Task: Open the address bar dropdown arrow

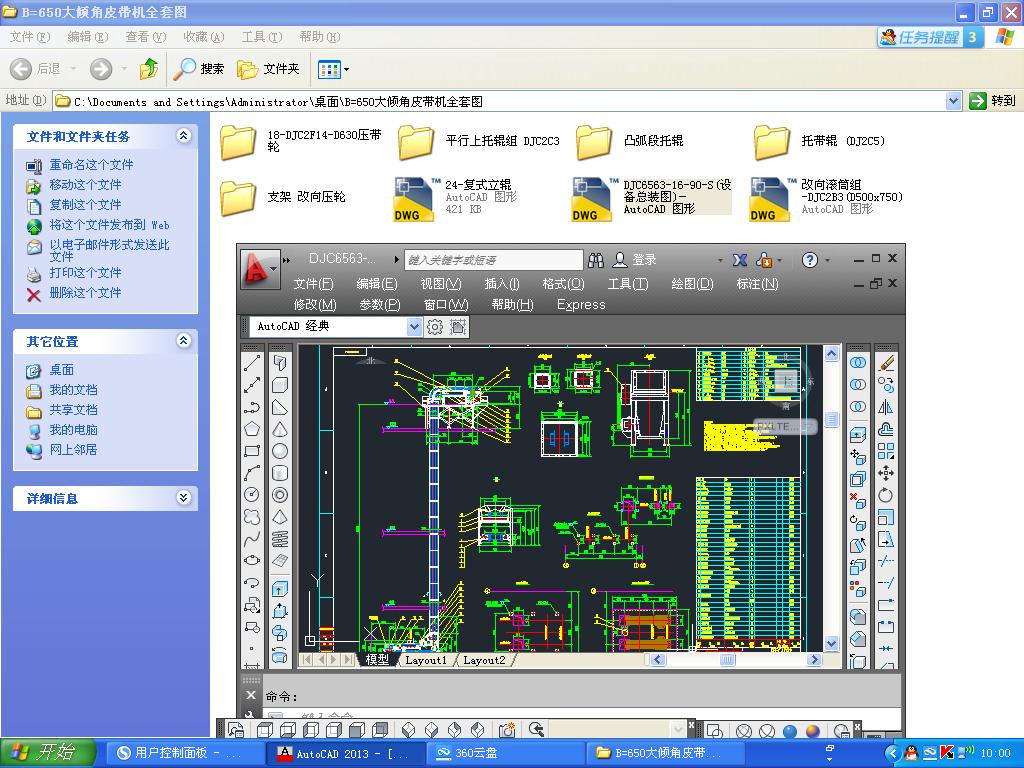Action: [953, 101]
